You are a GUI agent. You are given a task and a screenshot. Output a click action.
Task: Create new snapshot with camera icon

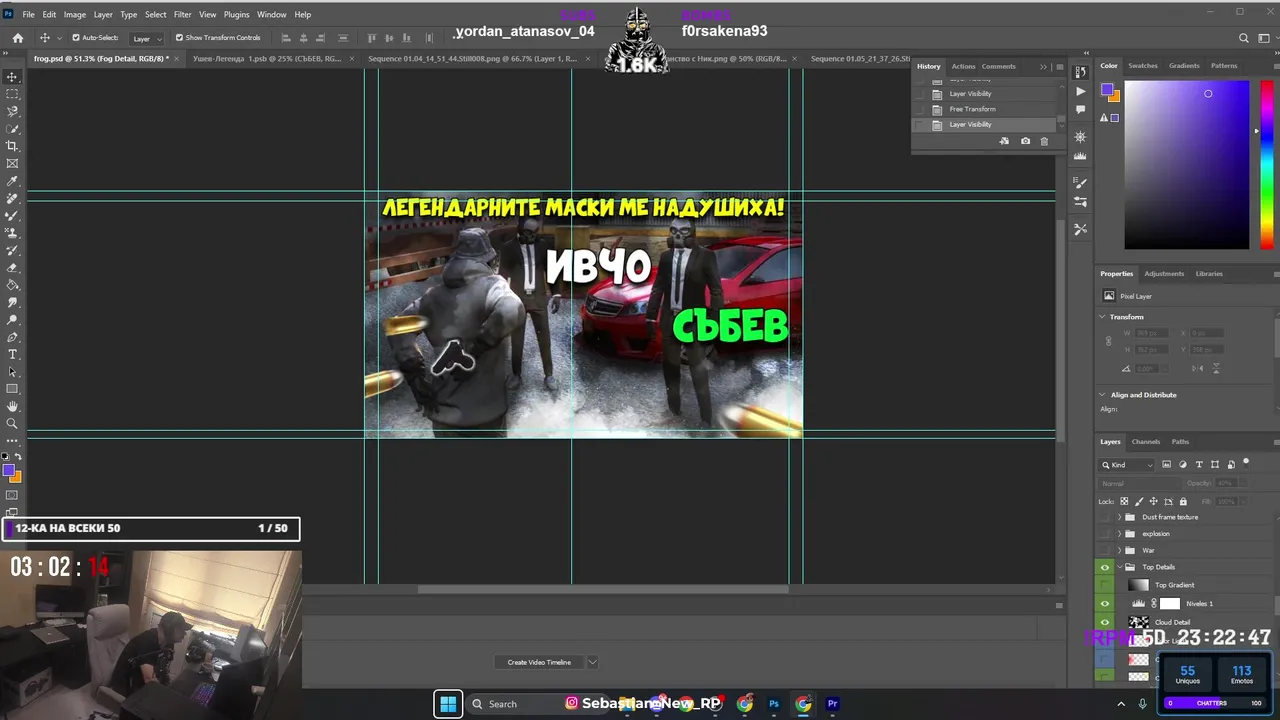point(1025,141)
